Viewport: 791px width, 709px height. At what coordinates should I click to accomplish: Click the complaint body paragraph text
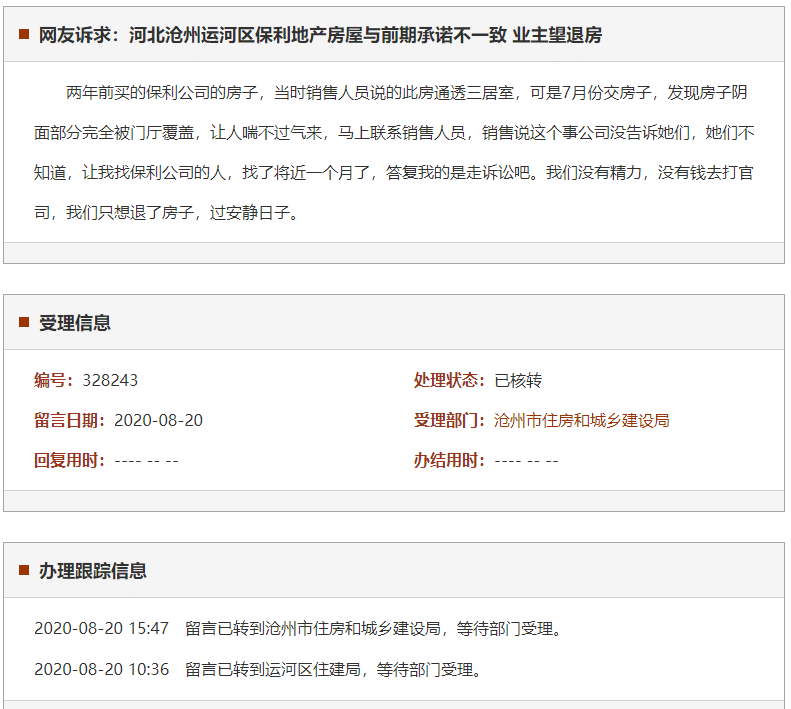394,152
